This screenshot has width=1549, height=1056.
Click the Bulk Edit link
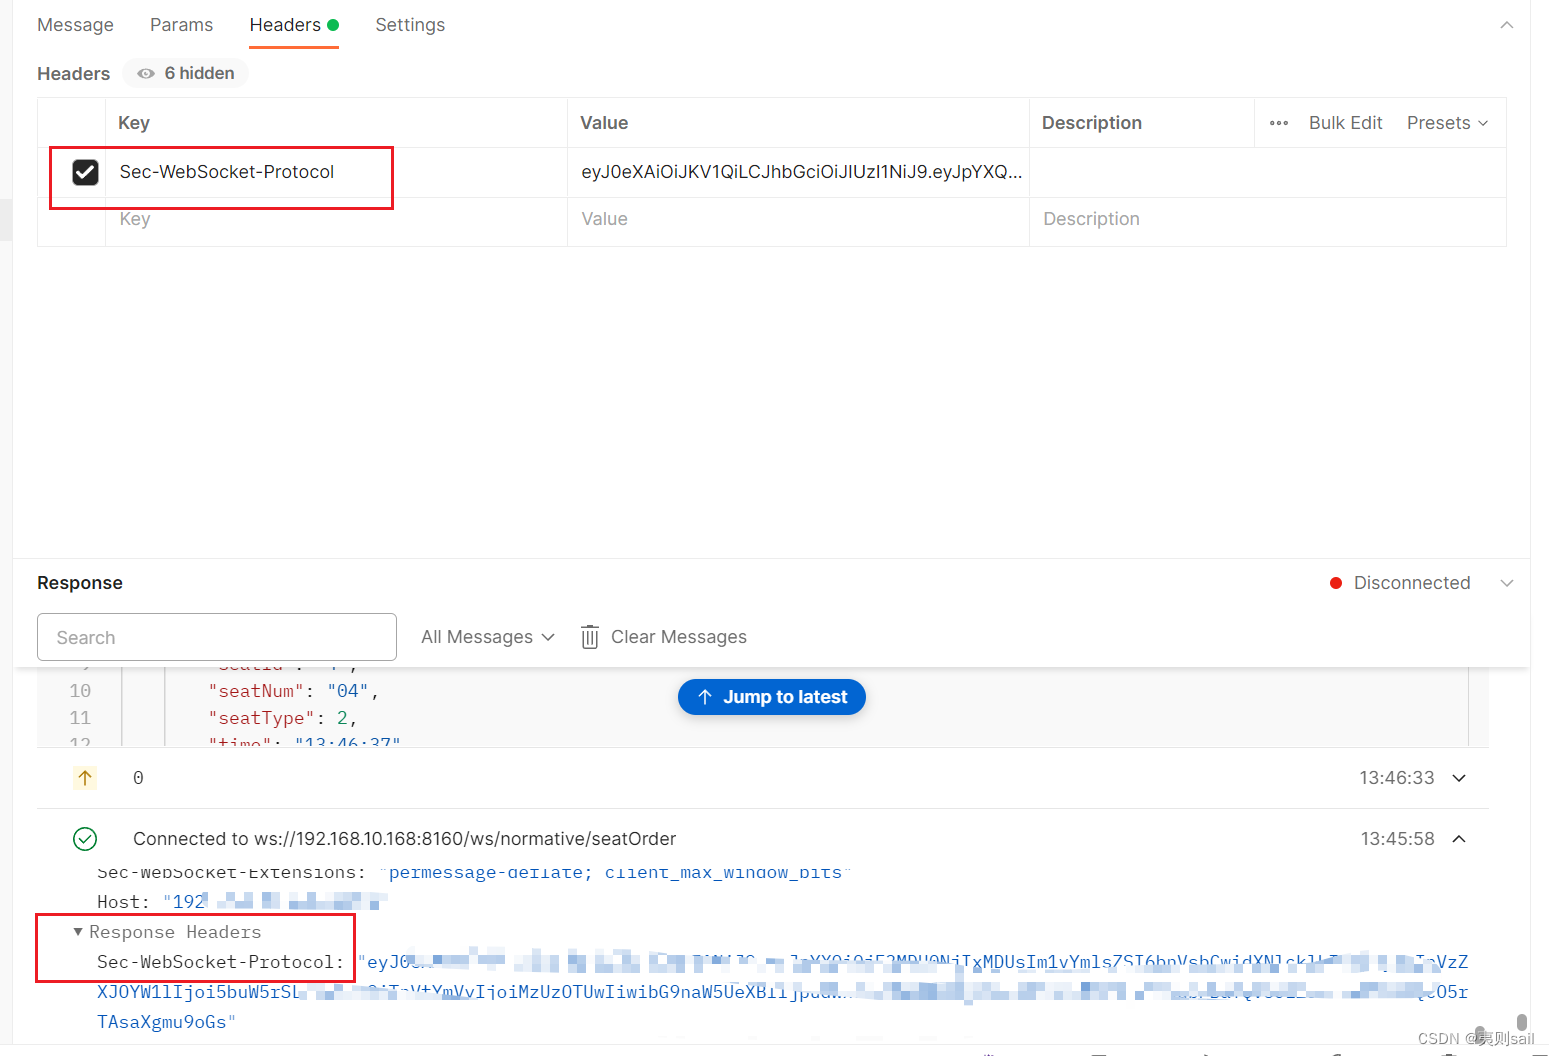coord(1345,122)
